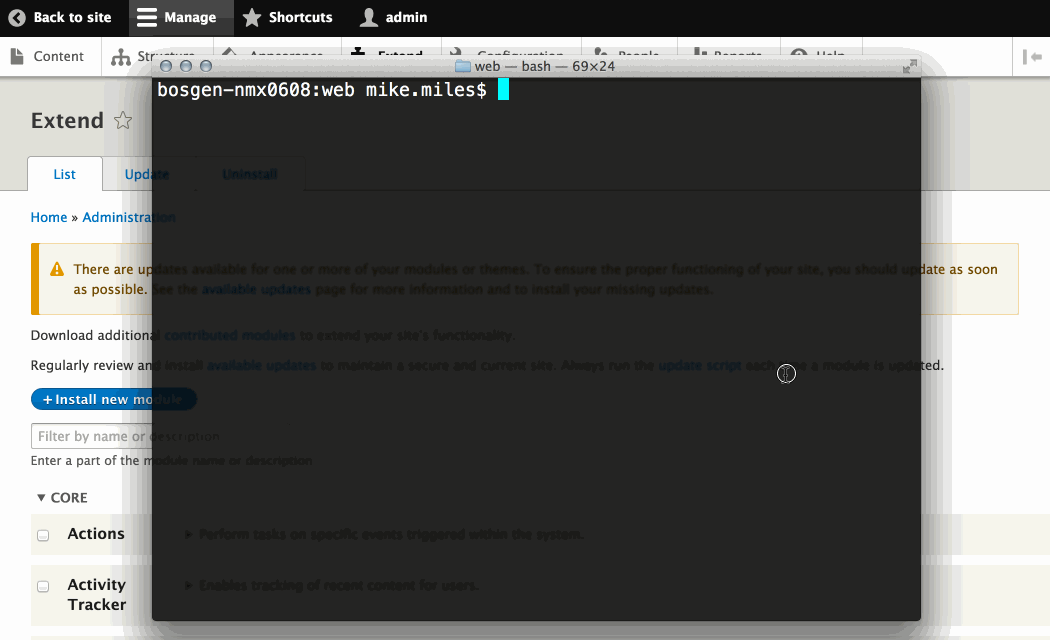Open the admin user menu
The width and height of the screenshot is (1050, 640).
click(x=393, y=17)
